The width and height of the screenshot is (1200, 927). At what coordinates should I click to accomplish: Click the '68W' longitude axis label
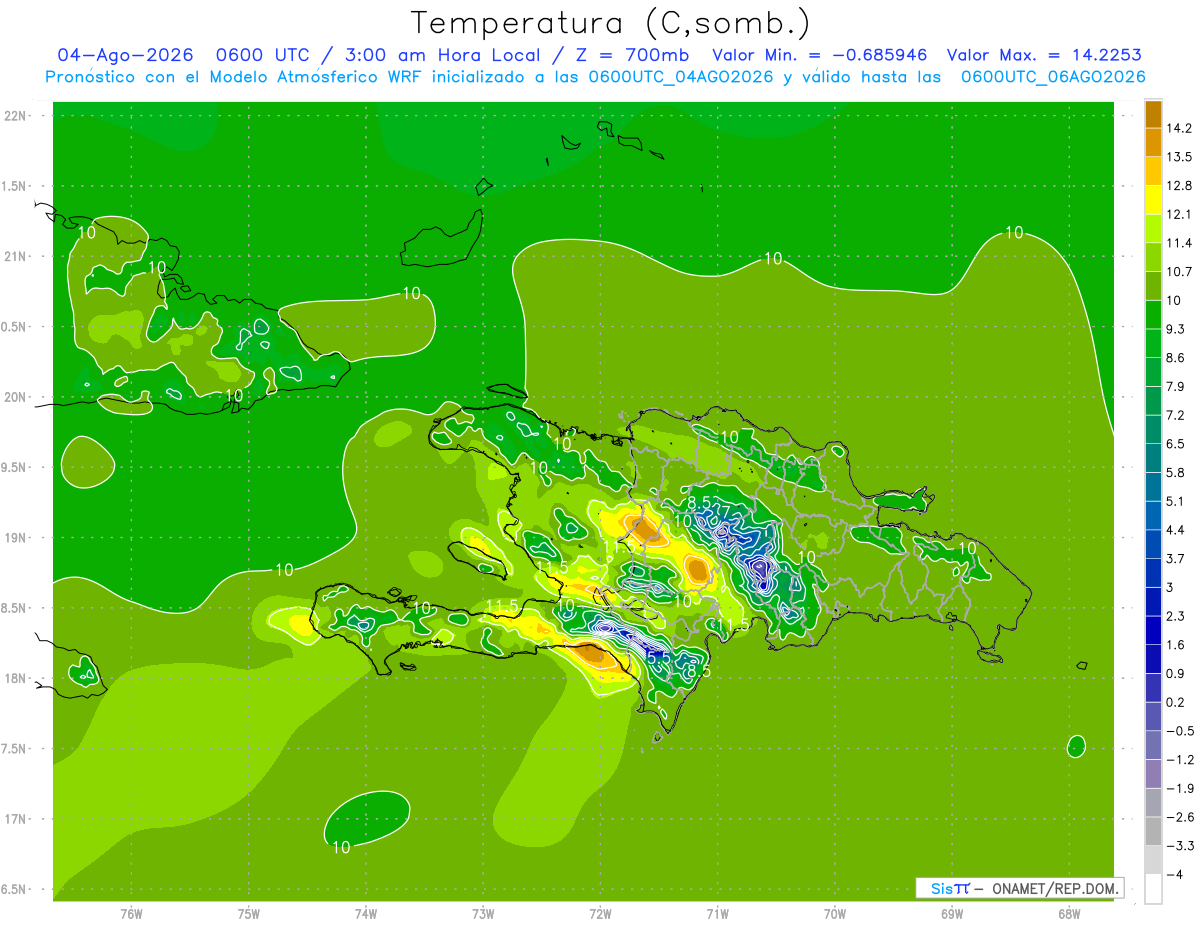[1069, 914]
